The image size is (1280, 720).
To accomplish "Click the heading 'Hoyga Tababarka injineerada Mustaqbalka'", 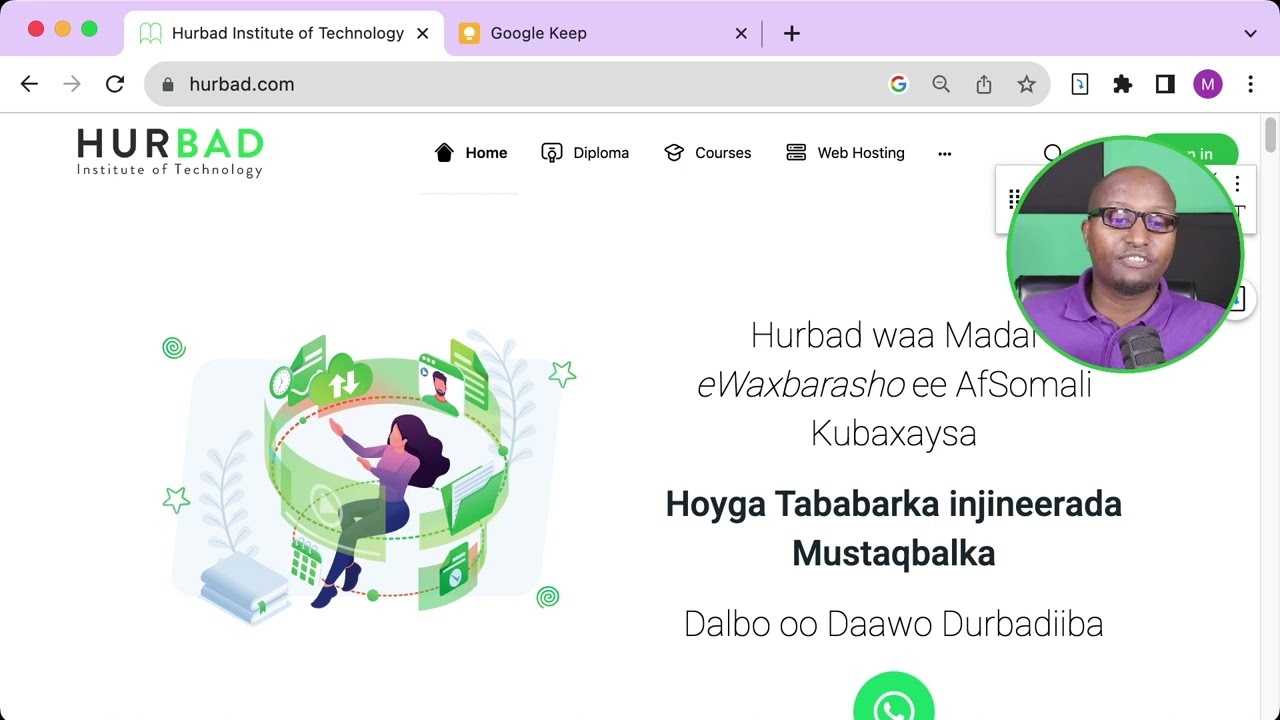I will point(893,528).
